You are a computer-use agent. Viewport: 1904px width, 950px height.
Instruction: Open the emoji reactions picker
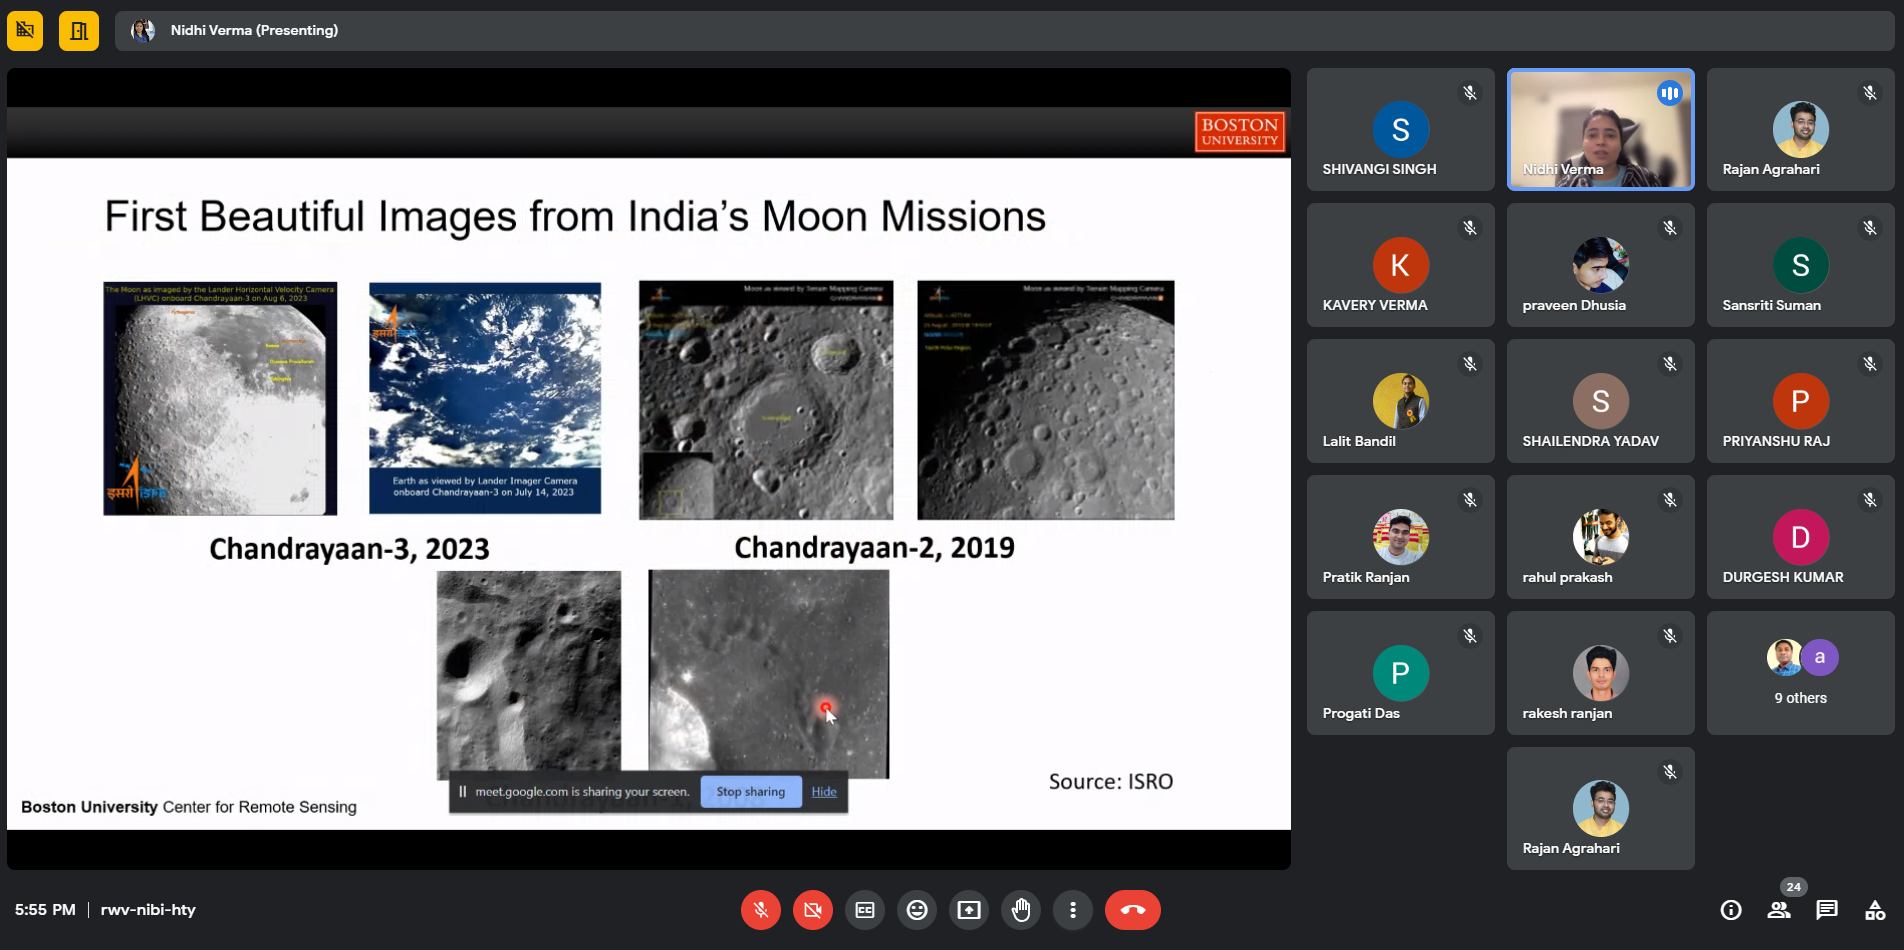pyautogui.click(x=917, y=910)
